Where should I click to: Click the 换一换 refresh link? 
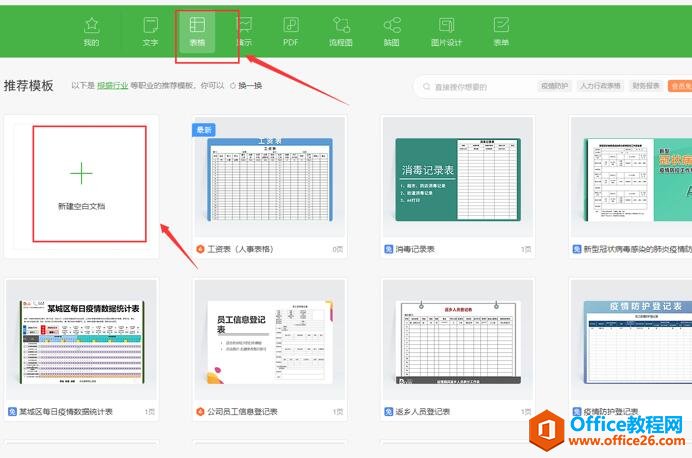pos(247,86)
